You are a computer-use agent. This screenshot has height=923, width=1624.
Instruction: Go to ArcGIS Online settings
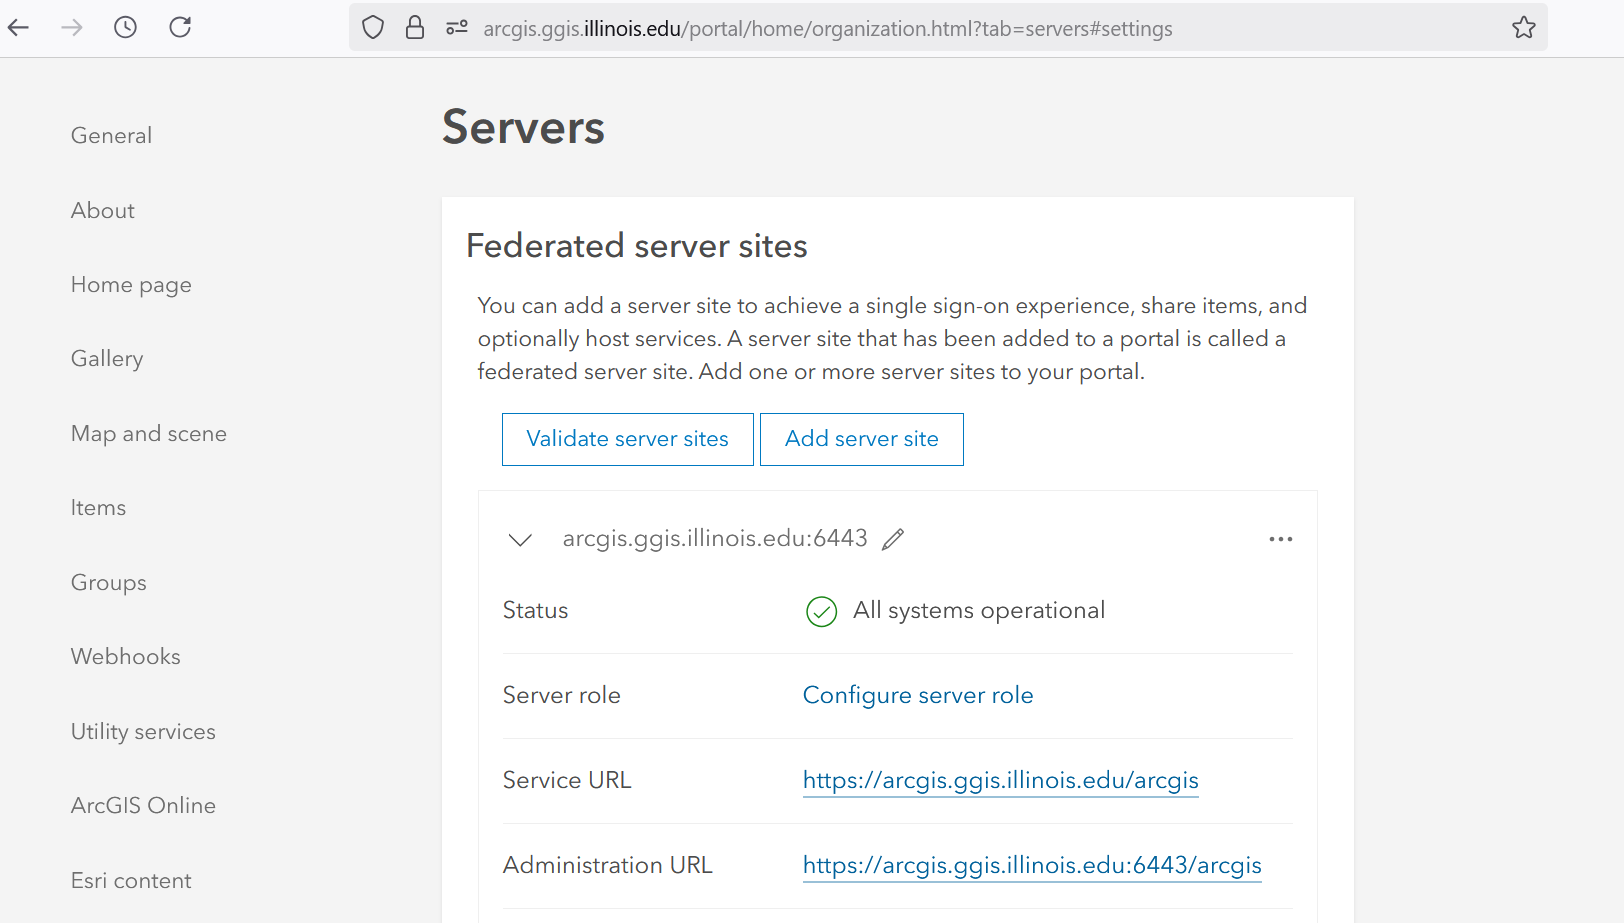click(143, 806)
